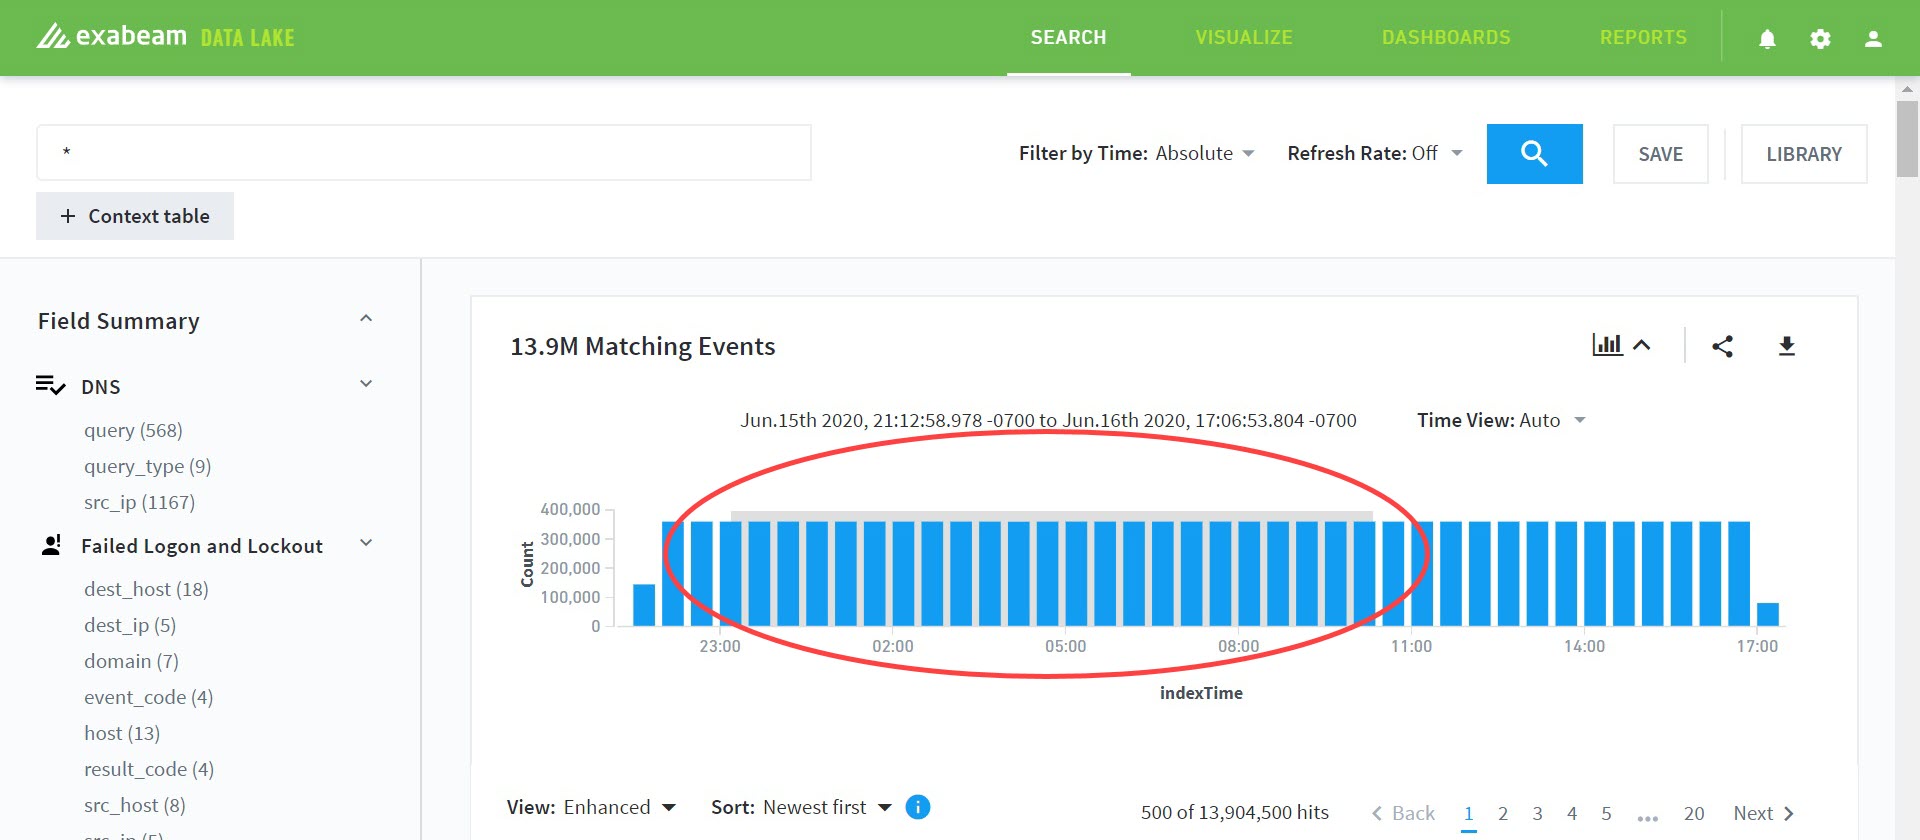
Task: Collapse the DNS field group
Action: pos(366,384)
